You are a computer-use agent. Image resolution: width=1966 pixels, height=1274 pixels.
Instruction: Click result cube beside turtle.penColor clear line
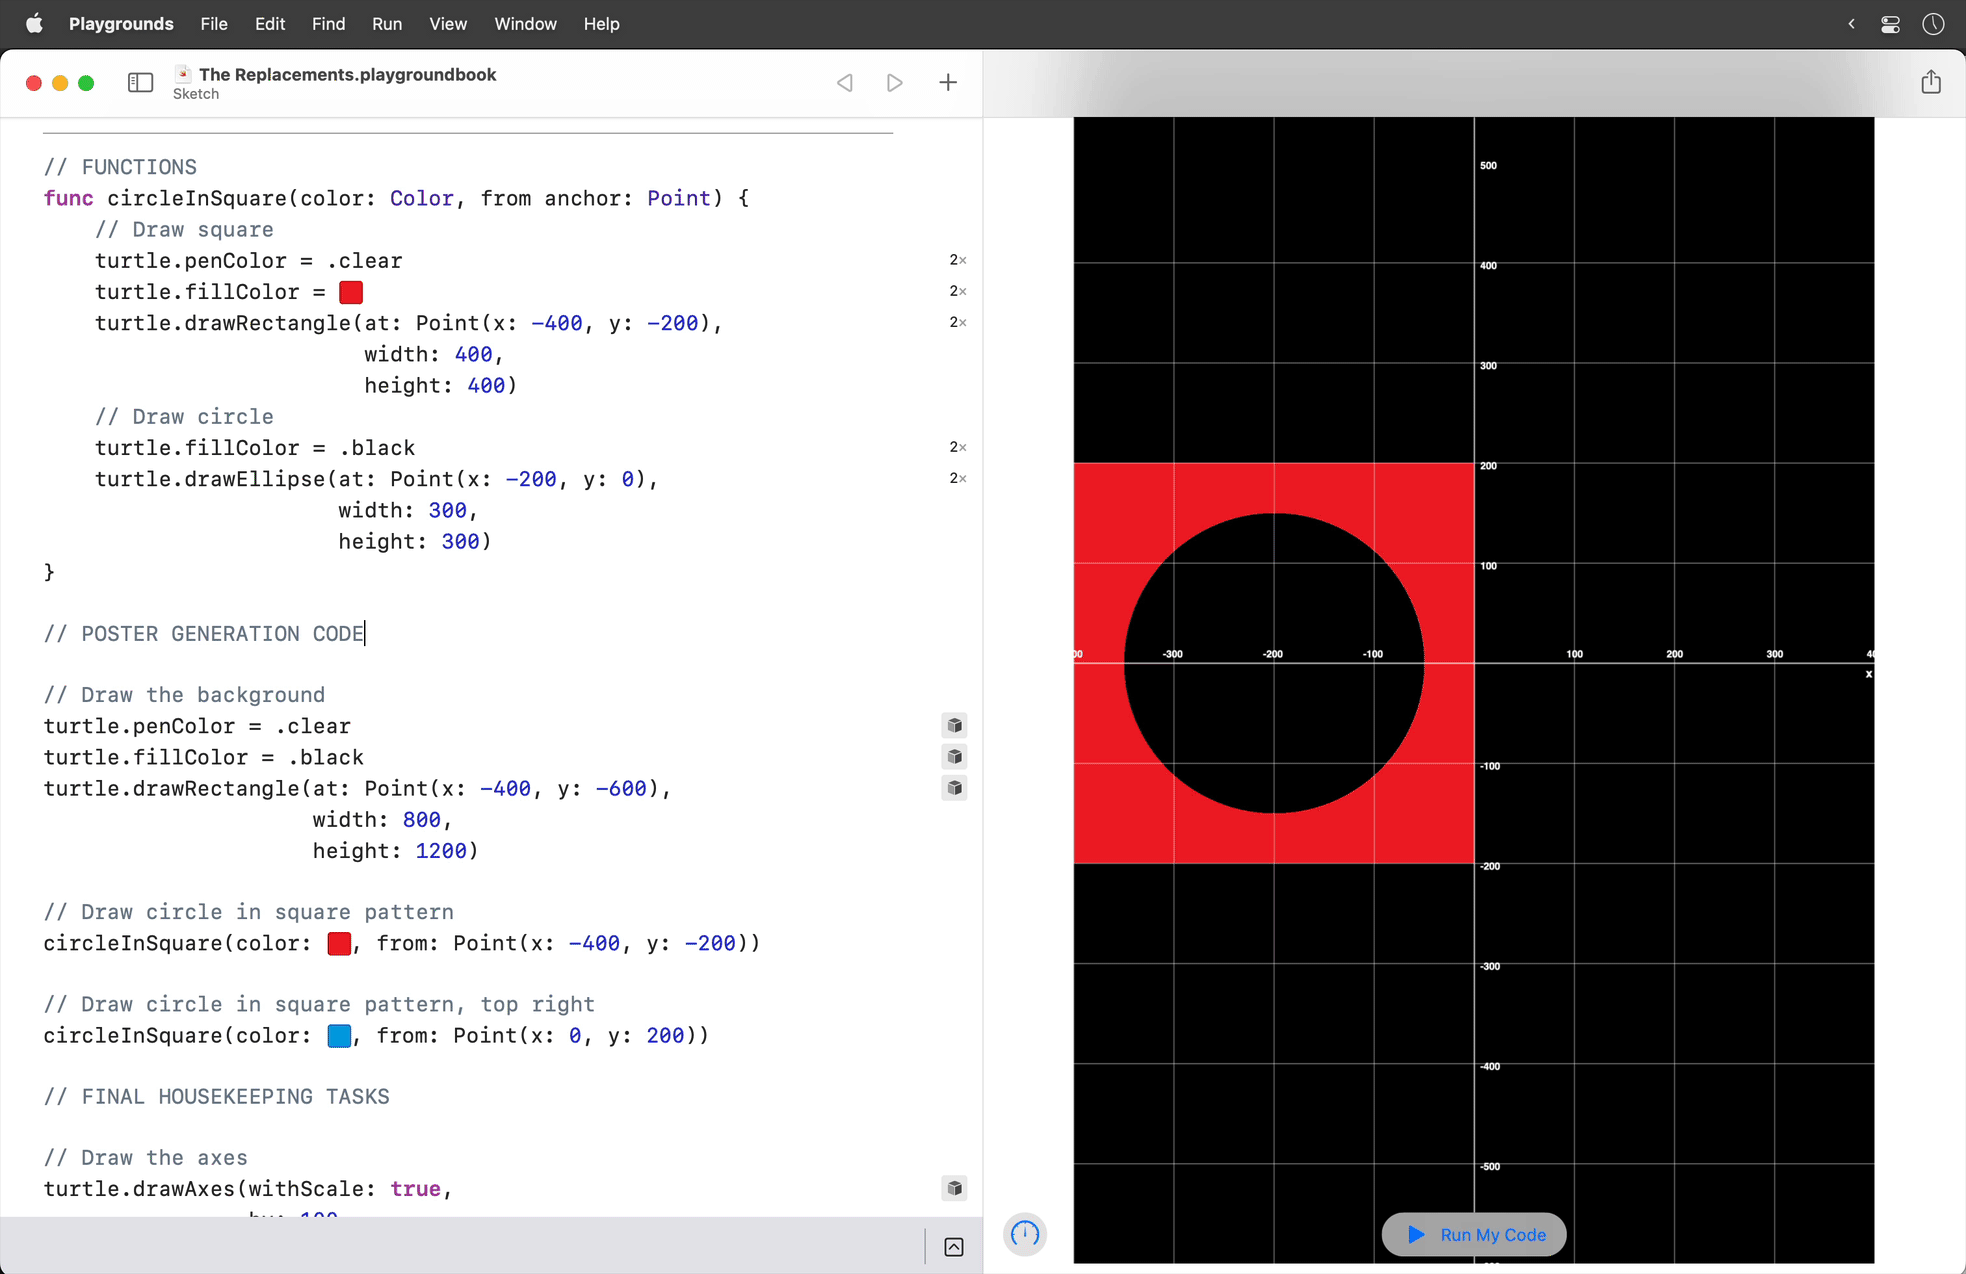954,725
